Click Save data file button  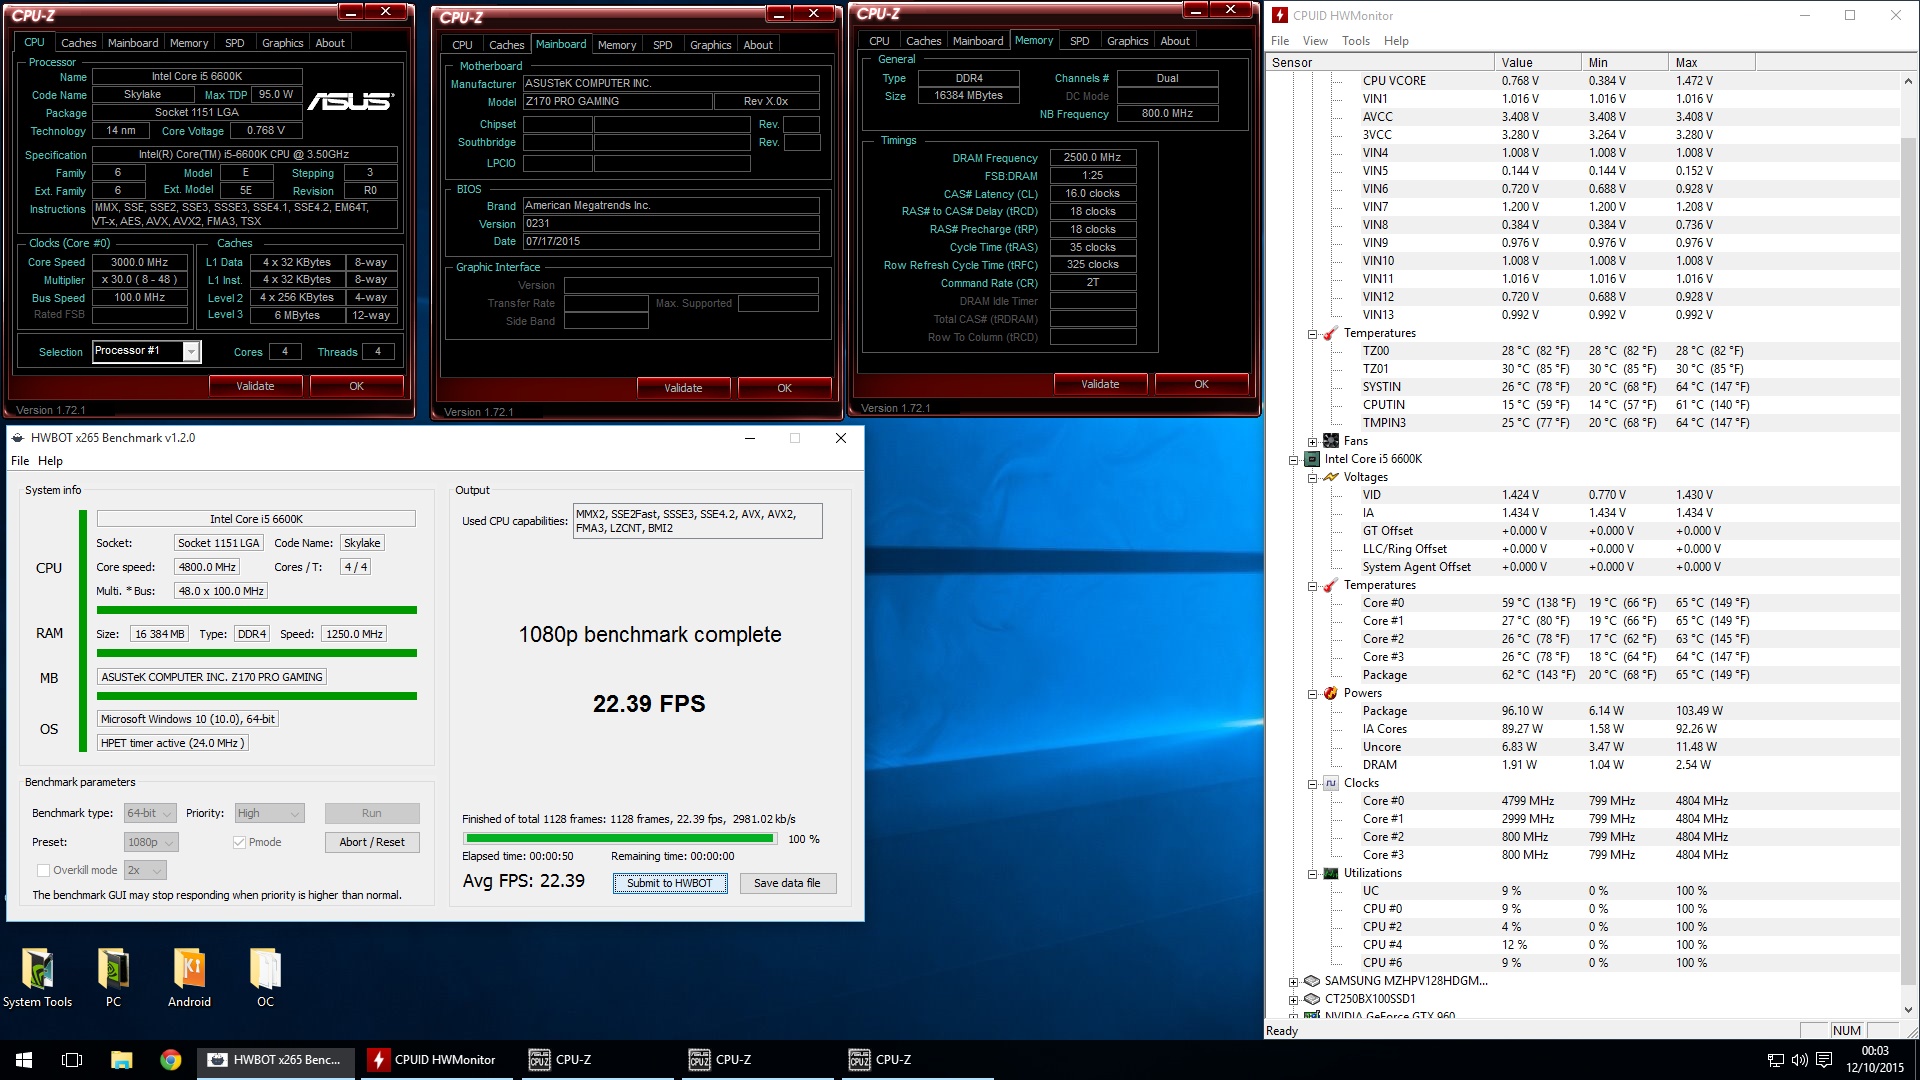[x=787, y=883]
